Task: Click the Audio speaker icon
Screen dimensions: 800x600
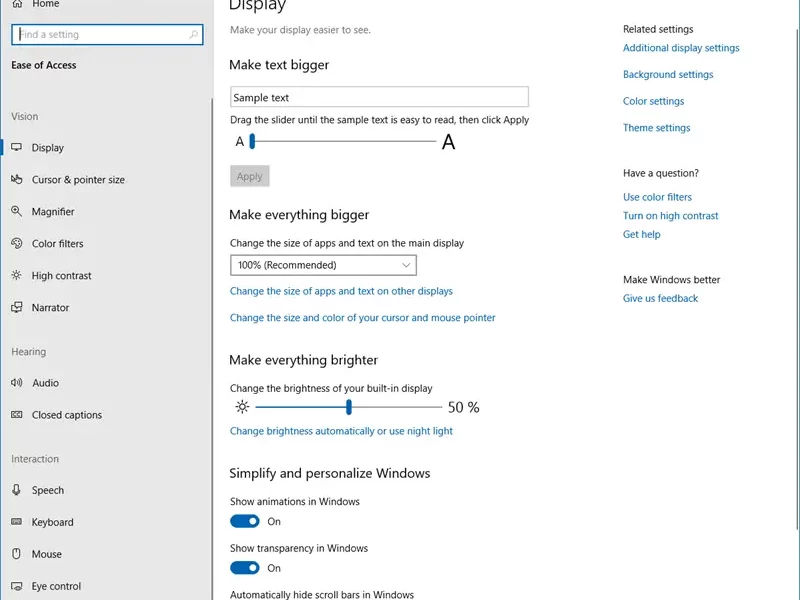Action: [17, 383]
